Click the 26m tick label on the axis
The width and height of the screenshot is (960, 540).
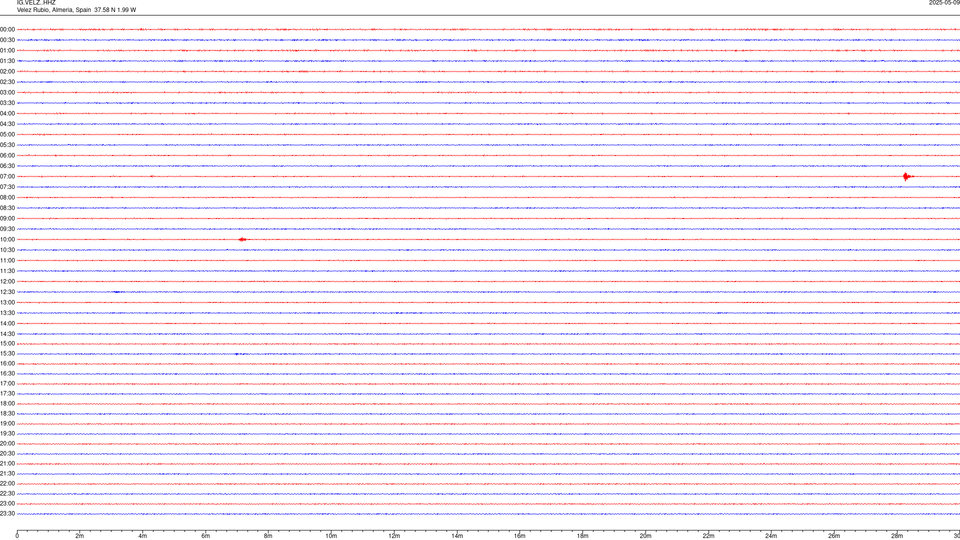[x=834, y=536]
